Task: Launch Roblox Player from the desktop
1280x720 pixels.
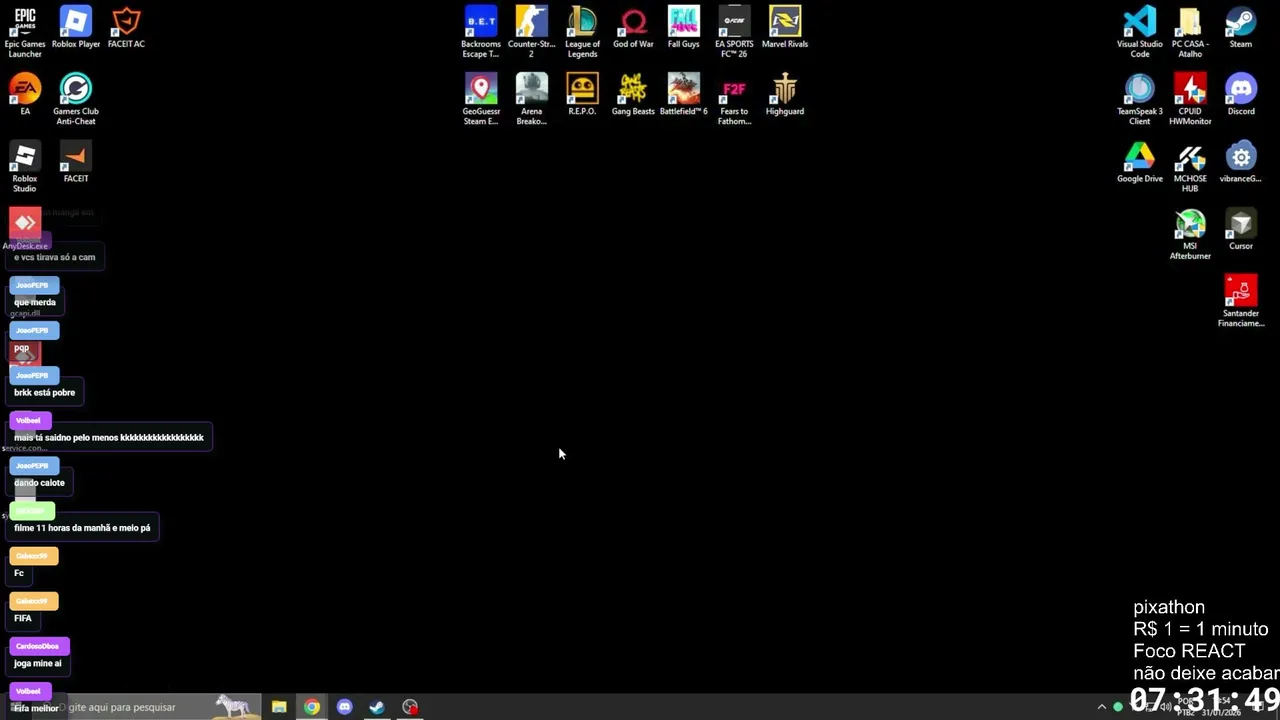Action: pos(76,27)
